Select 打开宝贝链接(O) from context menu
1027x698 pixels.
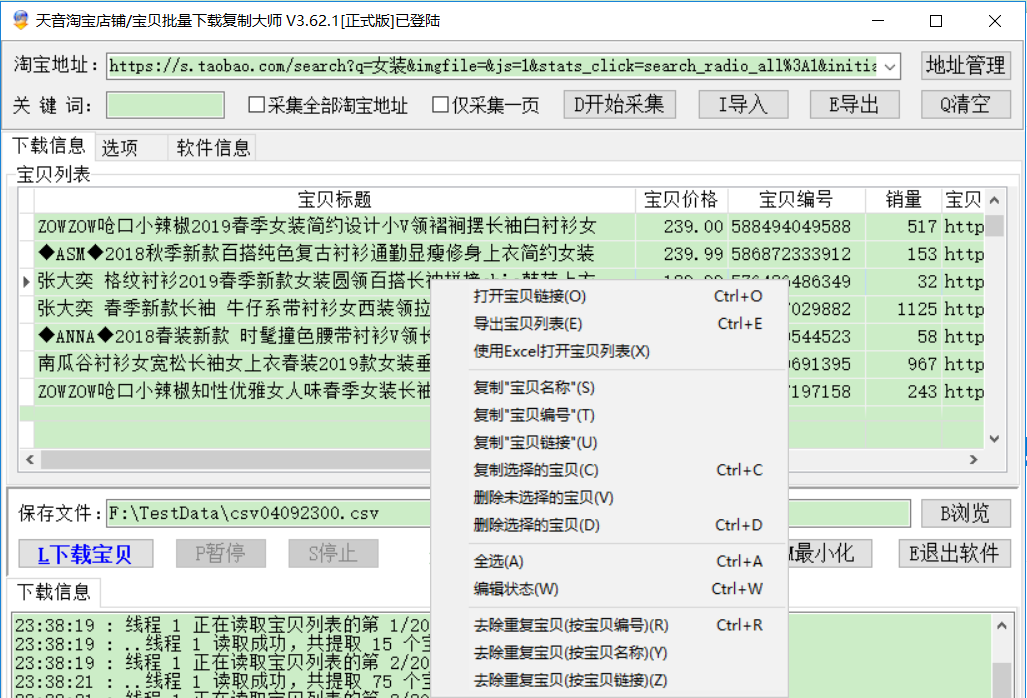(530, 296)
